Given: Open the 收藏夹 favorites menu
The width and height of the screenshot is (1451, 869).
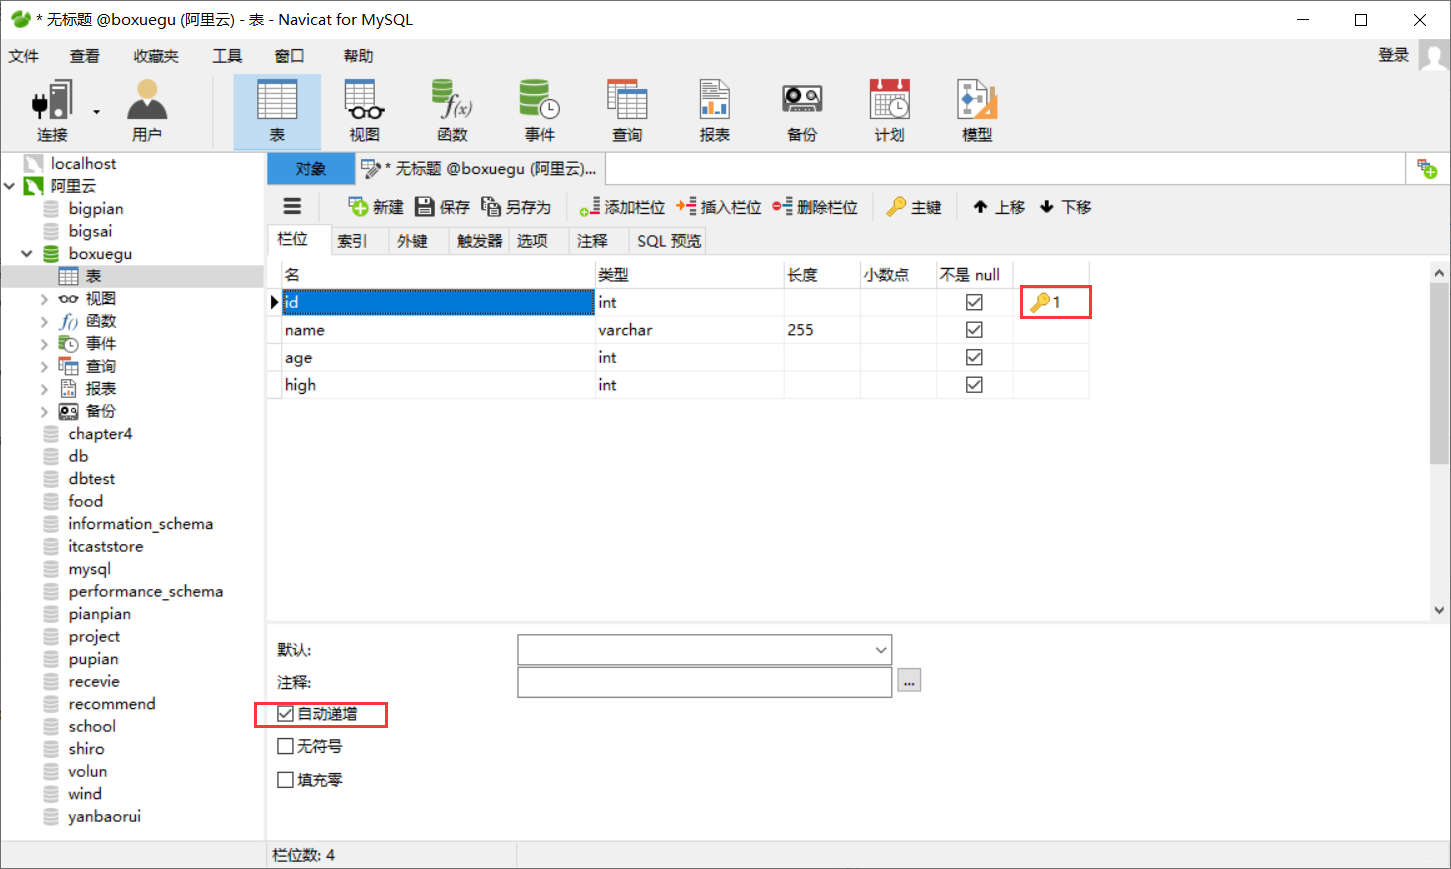Looking at the screenshot, I should [156, 56].
